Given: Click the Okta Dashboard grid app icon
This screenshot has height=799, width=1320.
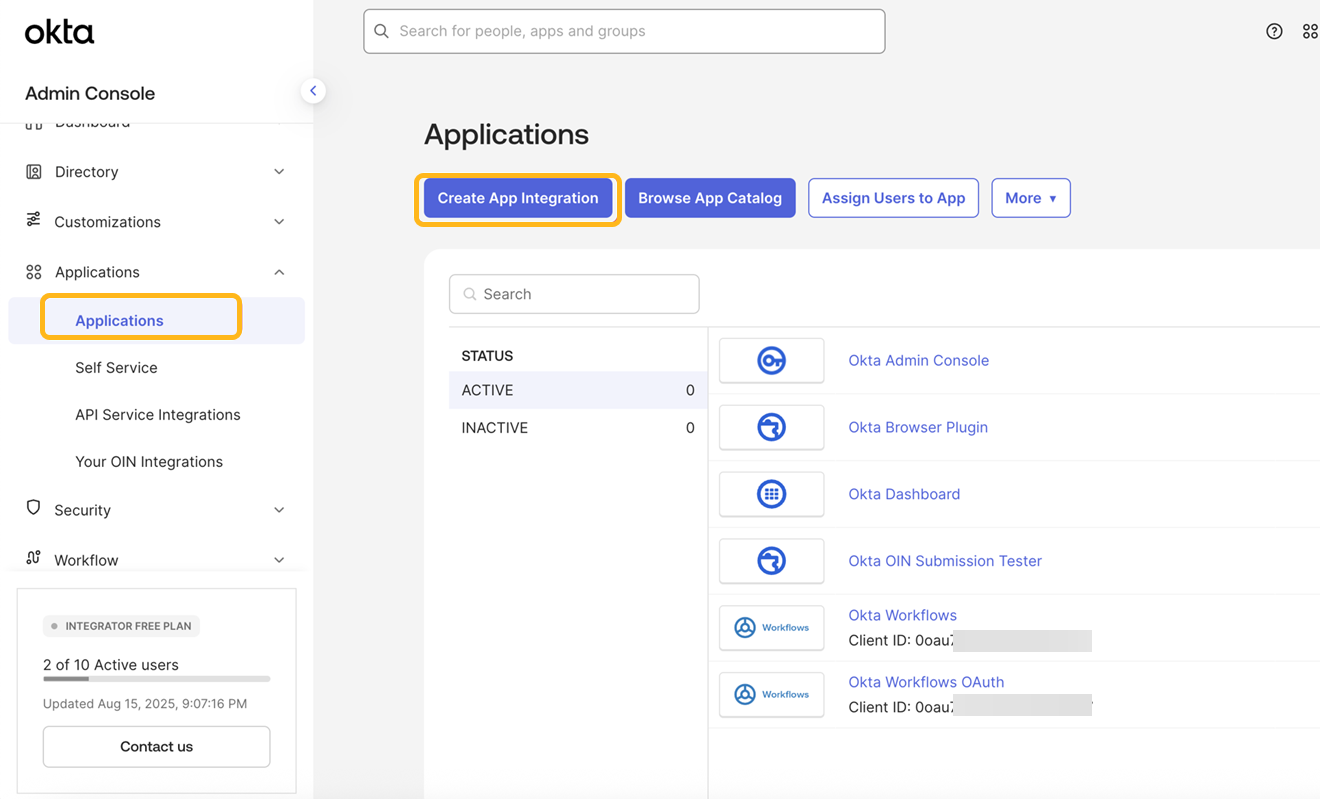Looking at the screenshot, I should click(x=771, y=494).
